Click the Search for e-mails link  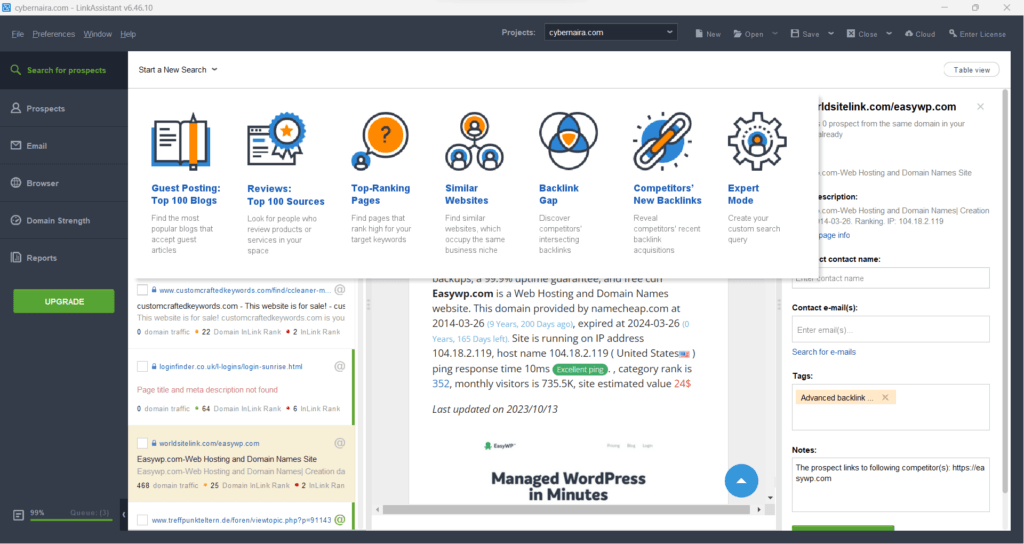[x=824, y=352]
